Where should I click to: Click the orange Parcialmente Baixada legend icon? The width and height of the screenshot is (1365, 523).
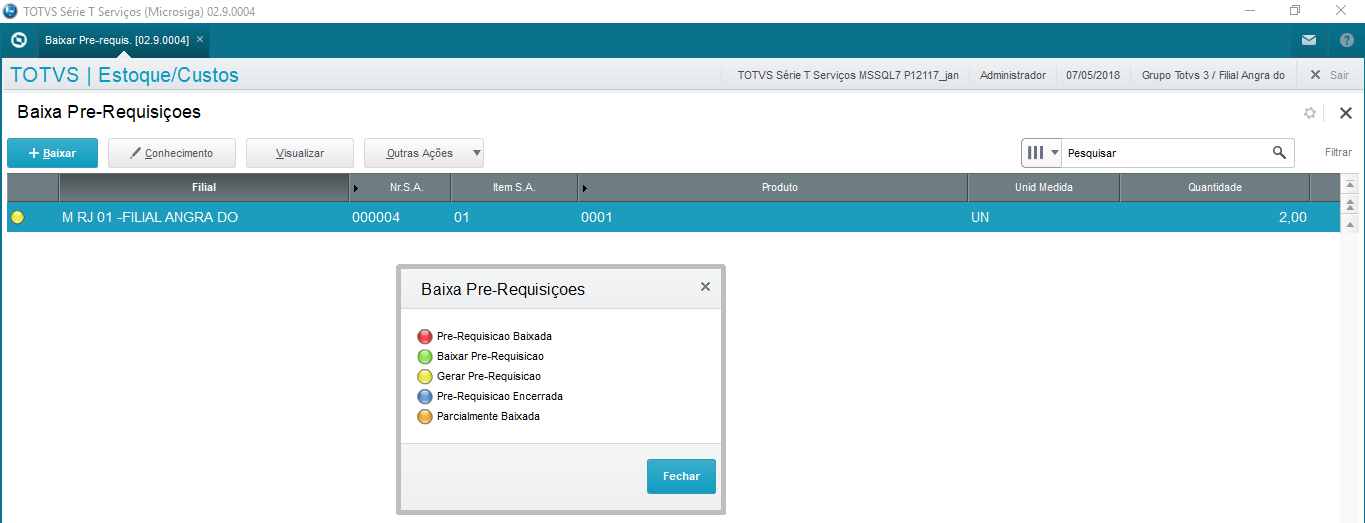point(425,417)
